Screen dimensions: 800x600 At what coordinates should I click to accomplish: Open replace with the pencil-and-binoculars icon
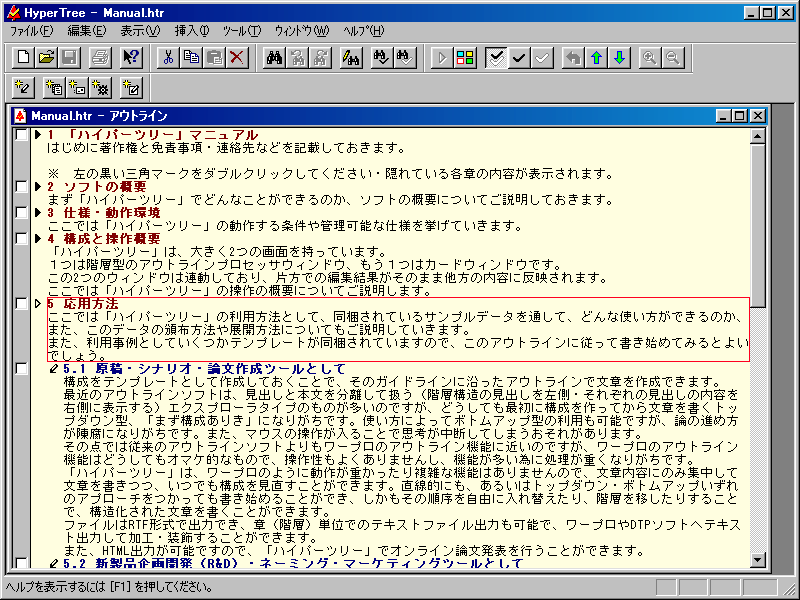351,58
